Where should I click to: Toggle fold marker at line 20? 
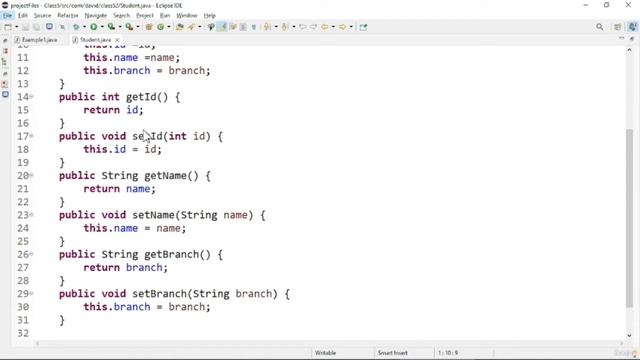(31, 176)
